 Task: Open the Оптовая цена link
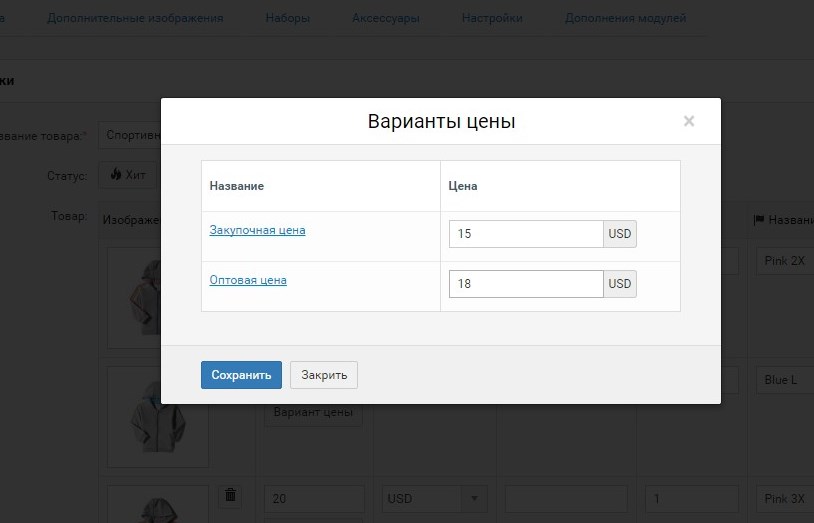[x=248, y=280]
